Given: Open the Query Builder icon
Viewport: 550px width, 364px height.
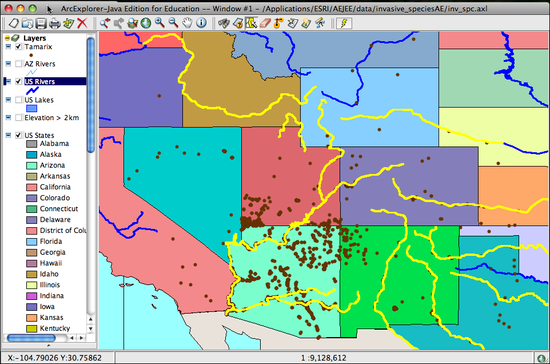Looking at the screenshot, I should coord(238,23).
